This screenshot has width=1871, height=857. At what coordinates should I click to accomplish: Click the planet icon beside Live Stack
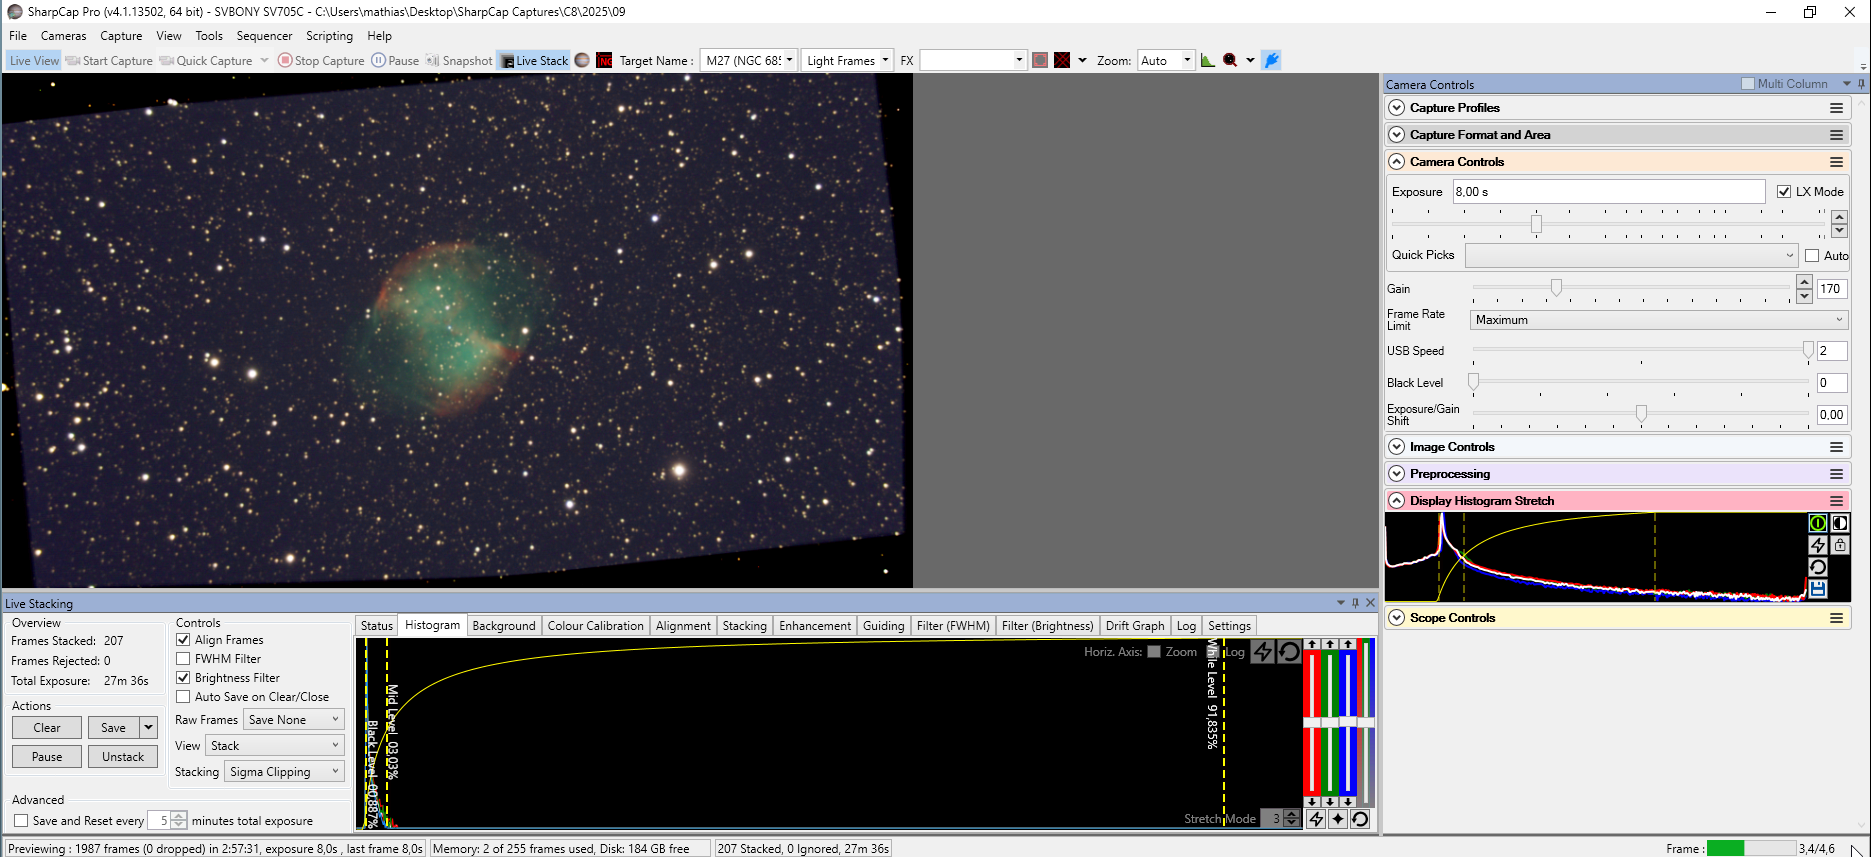click(x=582, y=60)
